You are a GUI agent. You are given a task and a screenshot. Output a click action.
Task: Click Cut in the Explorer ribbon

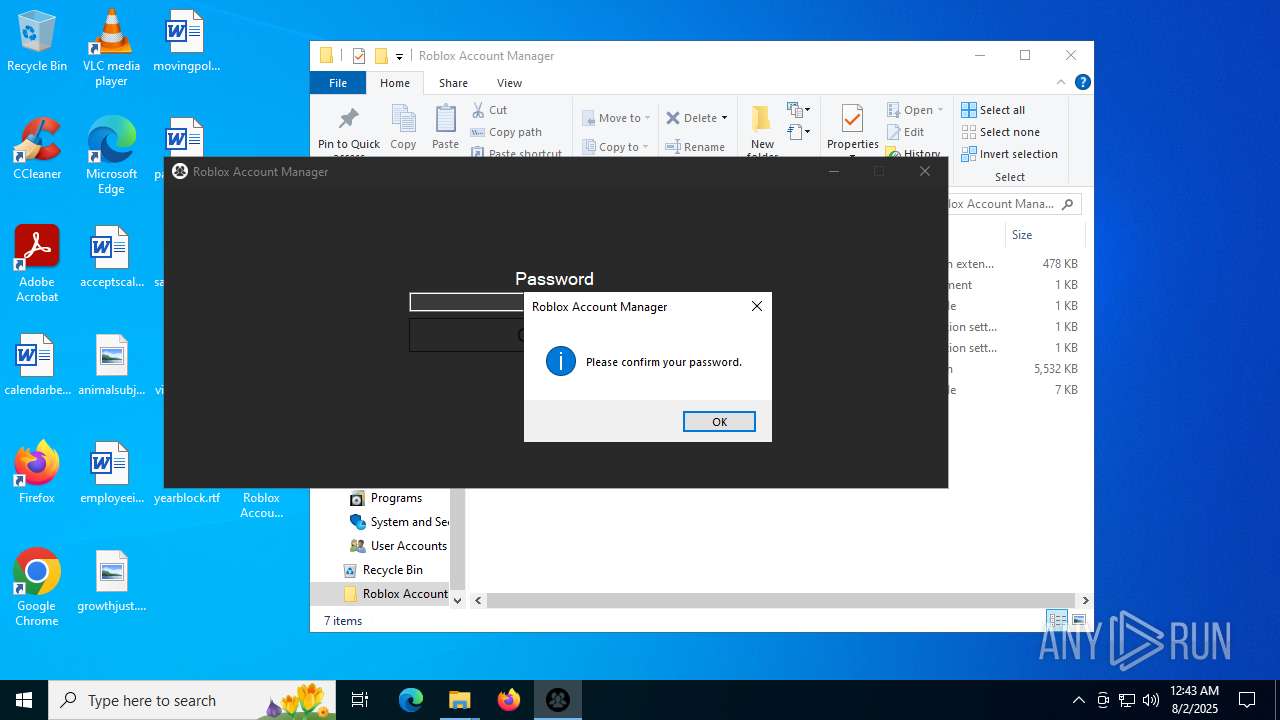[489, 110]
